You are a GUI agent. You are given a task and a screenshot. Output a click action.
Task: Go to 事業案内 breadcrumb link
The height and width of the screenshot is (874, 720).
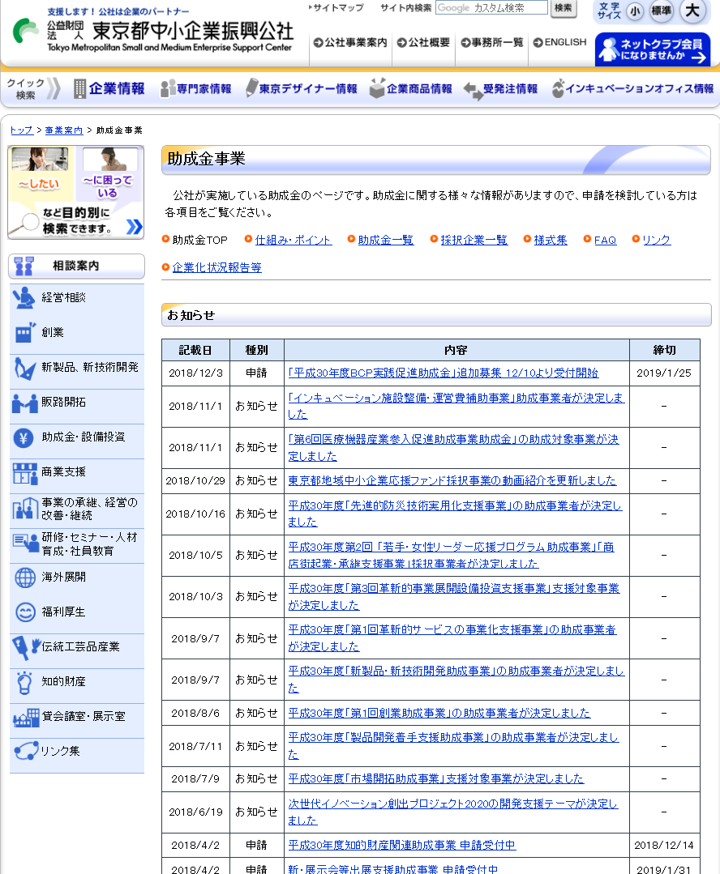(64, 130)
